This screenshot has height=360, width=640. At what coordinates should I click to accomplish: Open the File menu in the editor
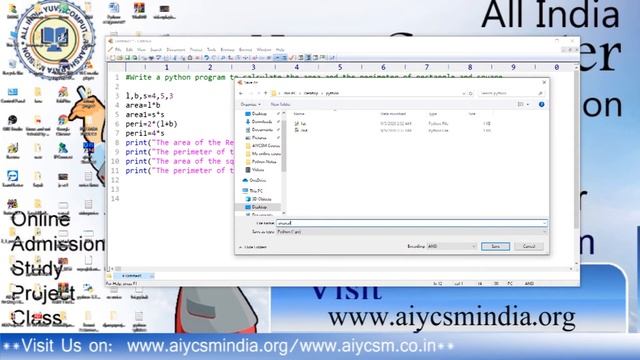[118, 50]
